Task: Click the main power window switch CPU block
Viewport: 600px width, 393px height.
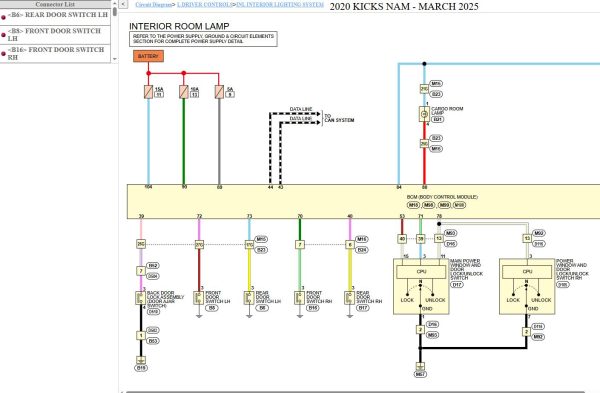Action: pyautogui.click(x=421, y=272)
